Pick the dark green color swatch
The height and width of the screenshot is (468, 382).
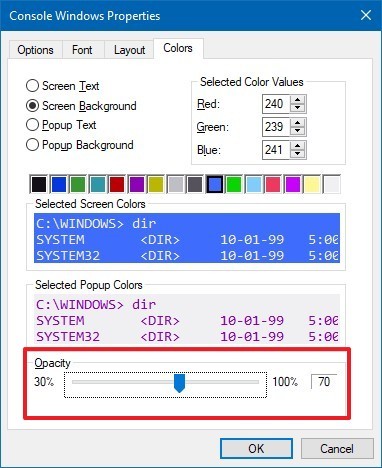coord(78,184)
